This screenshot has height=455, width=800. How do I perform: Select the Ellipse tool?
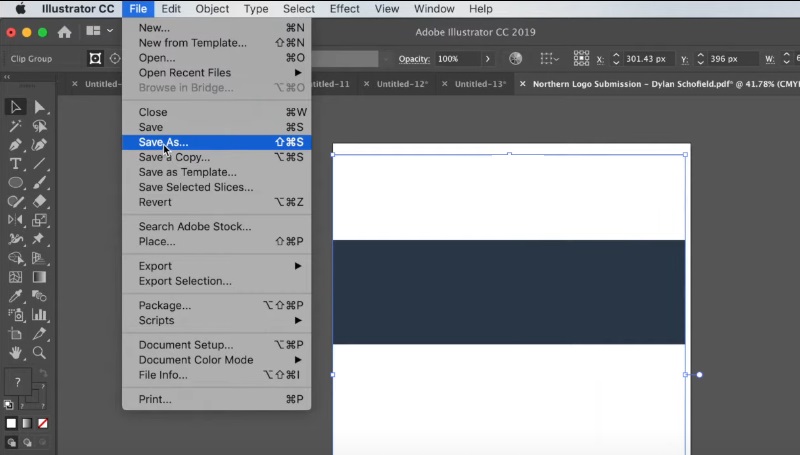pos(15,182)
